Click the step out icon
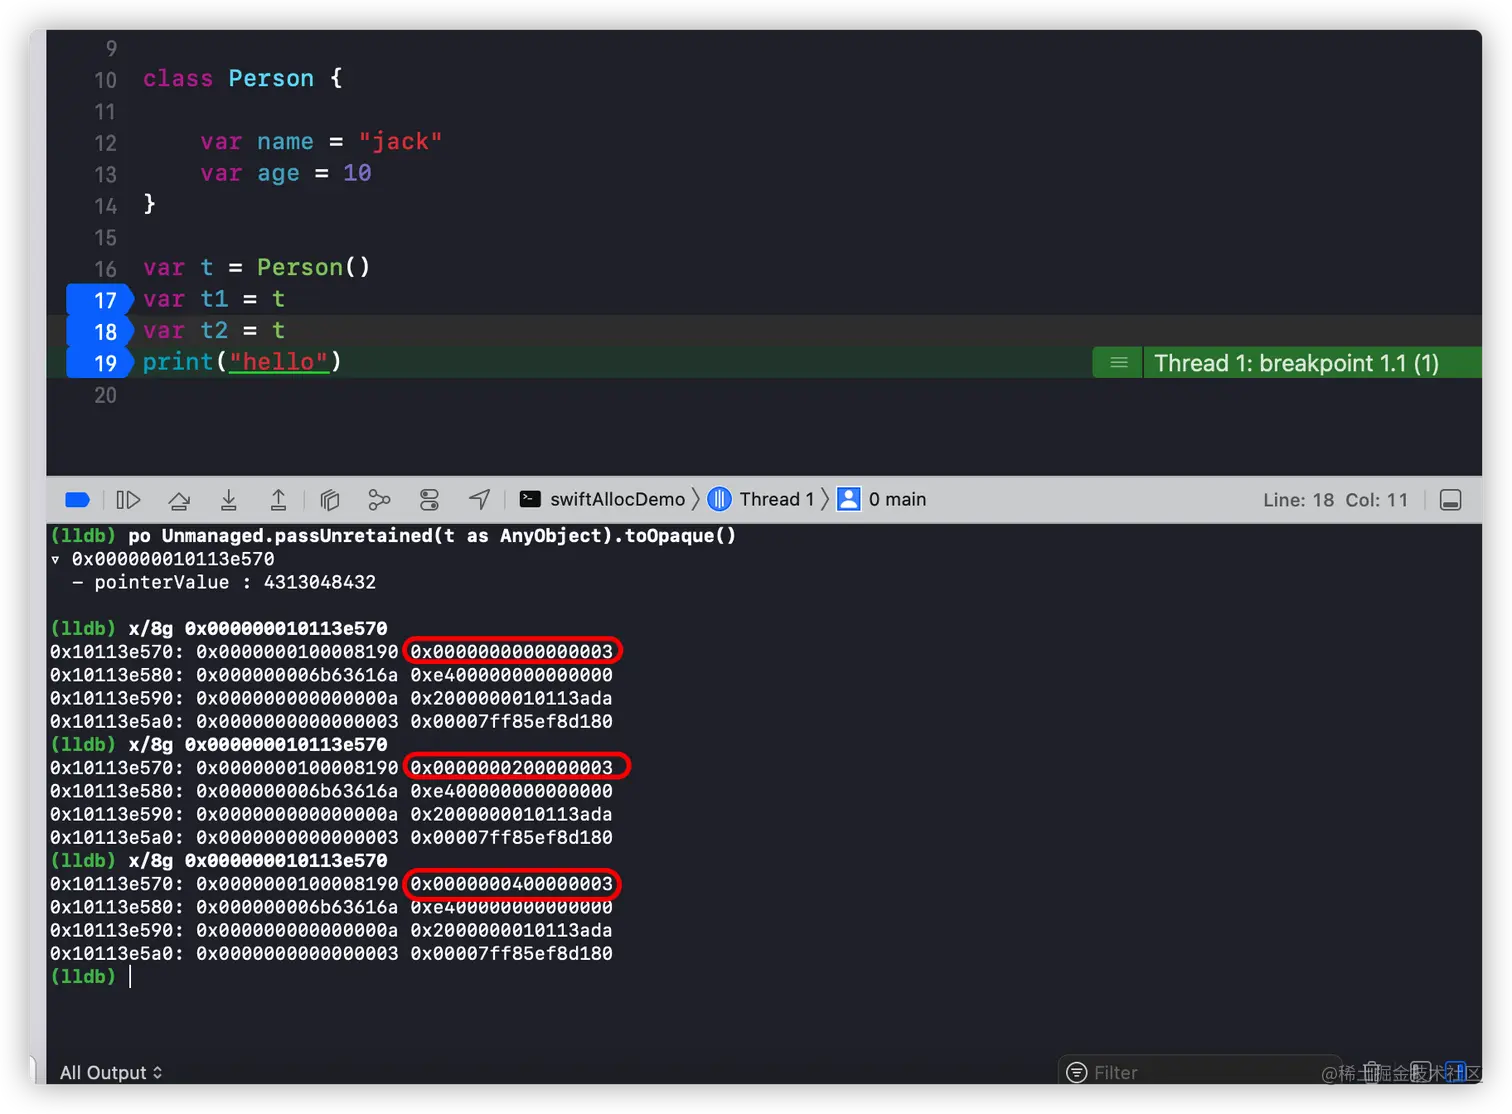Viewport: 1512px width, 1114px height. click(x=279, y=500)
